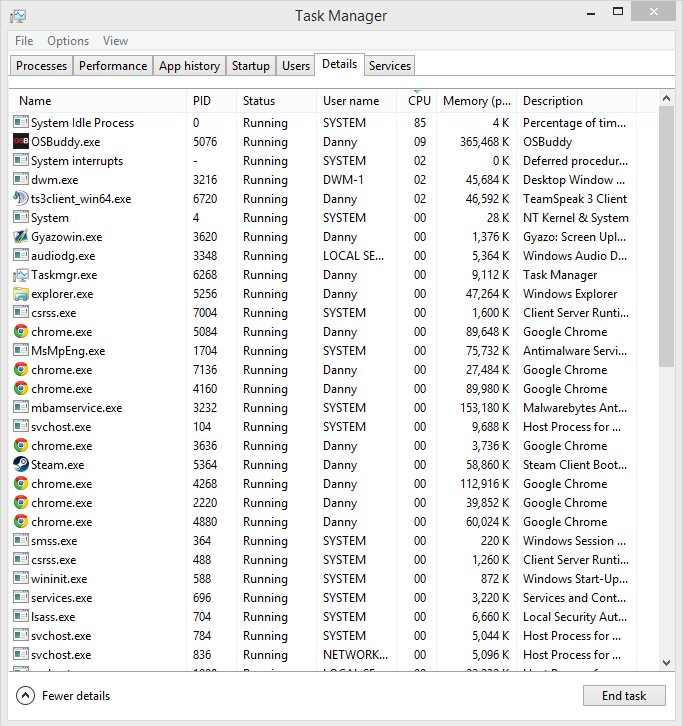The image size is (683, 726).
Task: Switch to the Startup tab
Action: coord(251,66)
